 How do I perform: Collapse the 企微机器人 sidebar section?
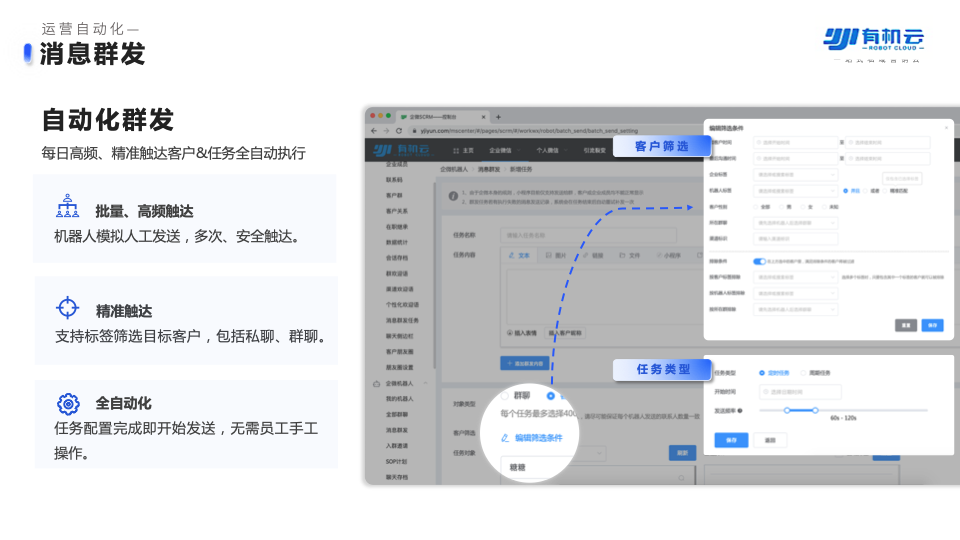click(426, 383)
